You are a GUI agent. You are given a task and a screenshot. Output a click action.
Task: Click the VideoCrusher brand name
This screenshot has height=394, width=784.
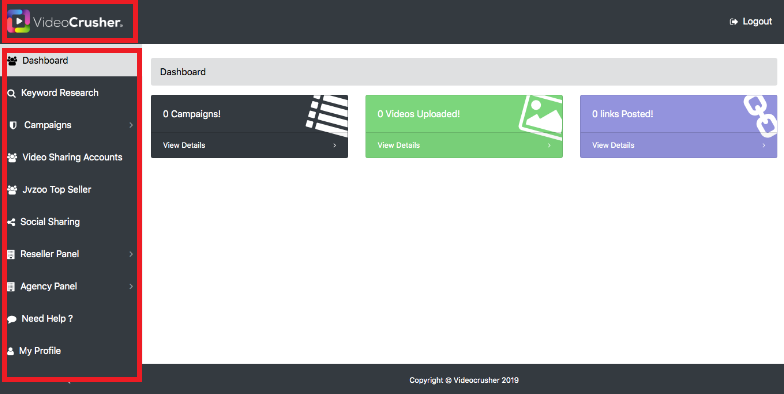click(78, 22)
